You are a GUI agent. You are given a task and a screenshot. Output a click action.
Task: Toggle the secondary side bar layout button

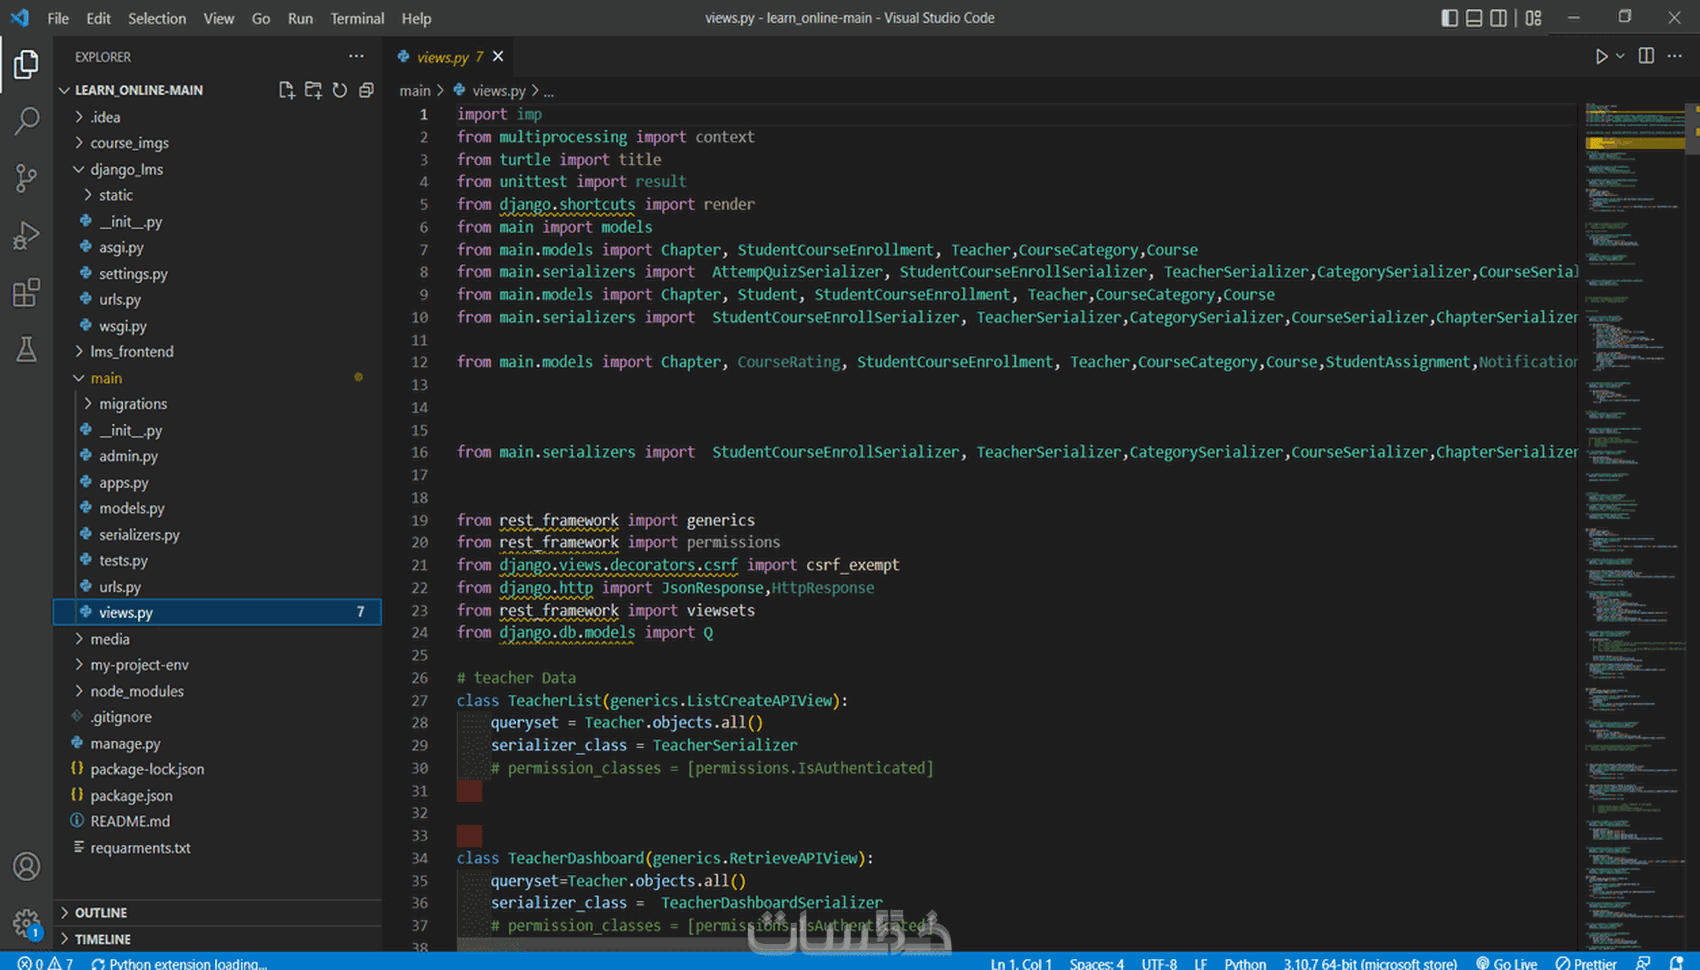click(1498, 18)
